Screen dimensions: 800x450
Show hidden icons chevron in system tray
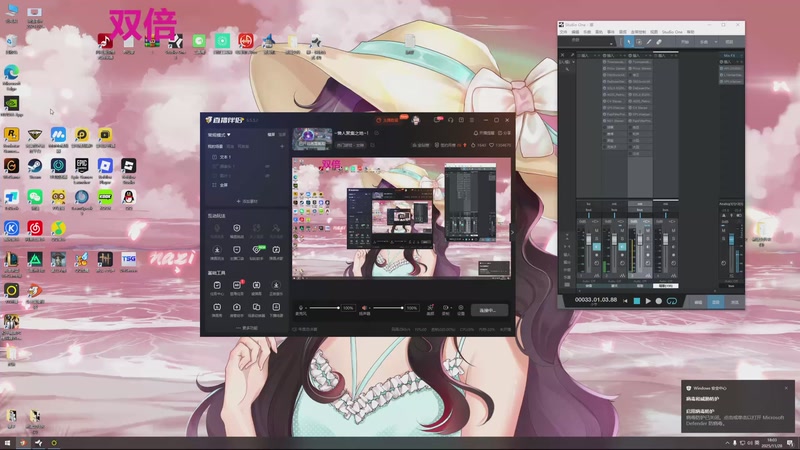click(727, 443)
